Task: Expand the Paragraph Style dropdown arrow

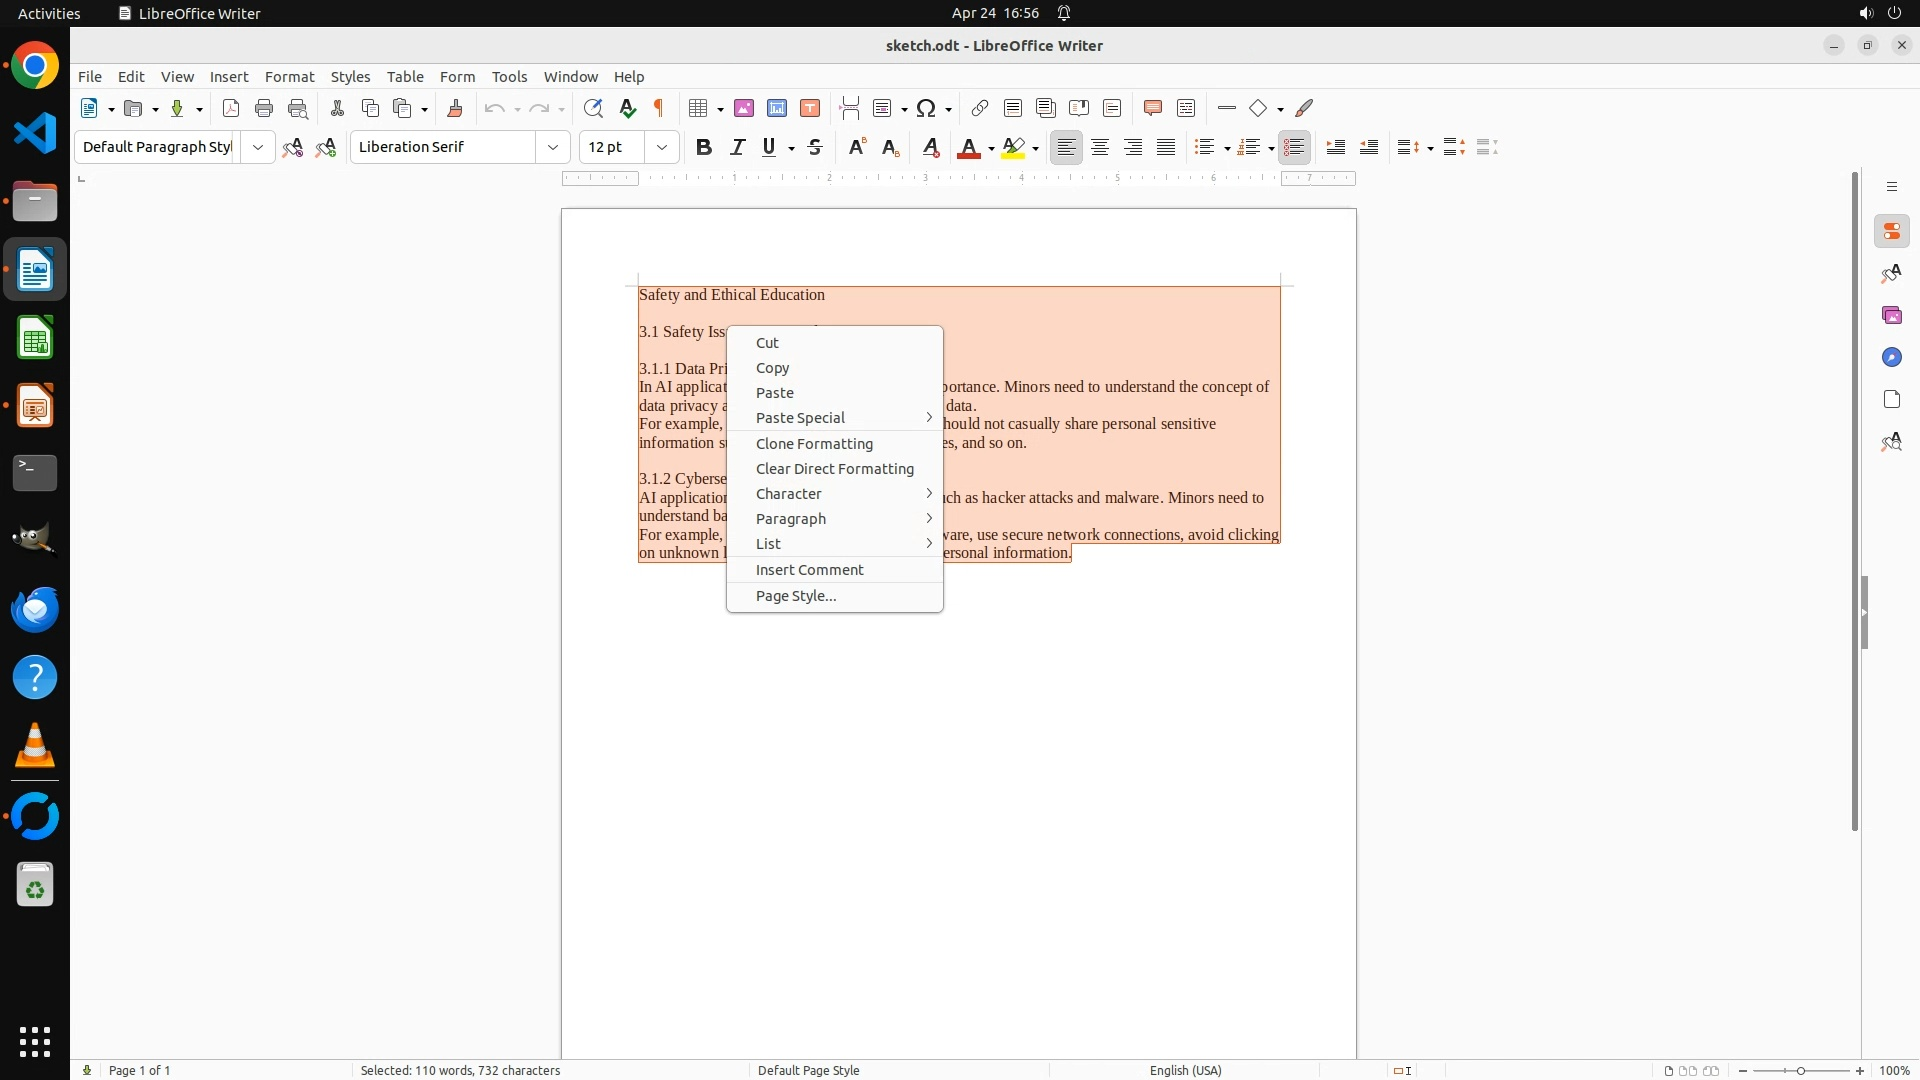Action: coord(258,147)
